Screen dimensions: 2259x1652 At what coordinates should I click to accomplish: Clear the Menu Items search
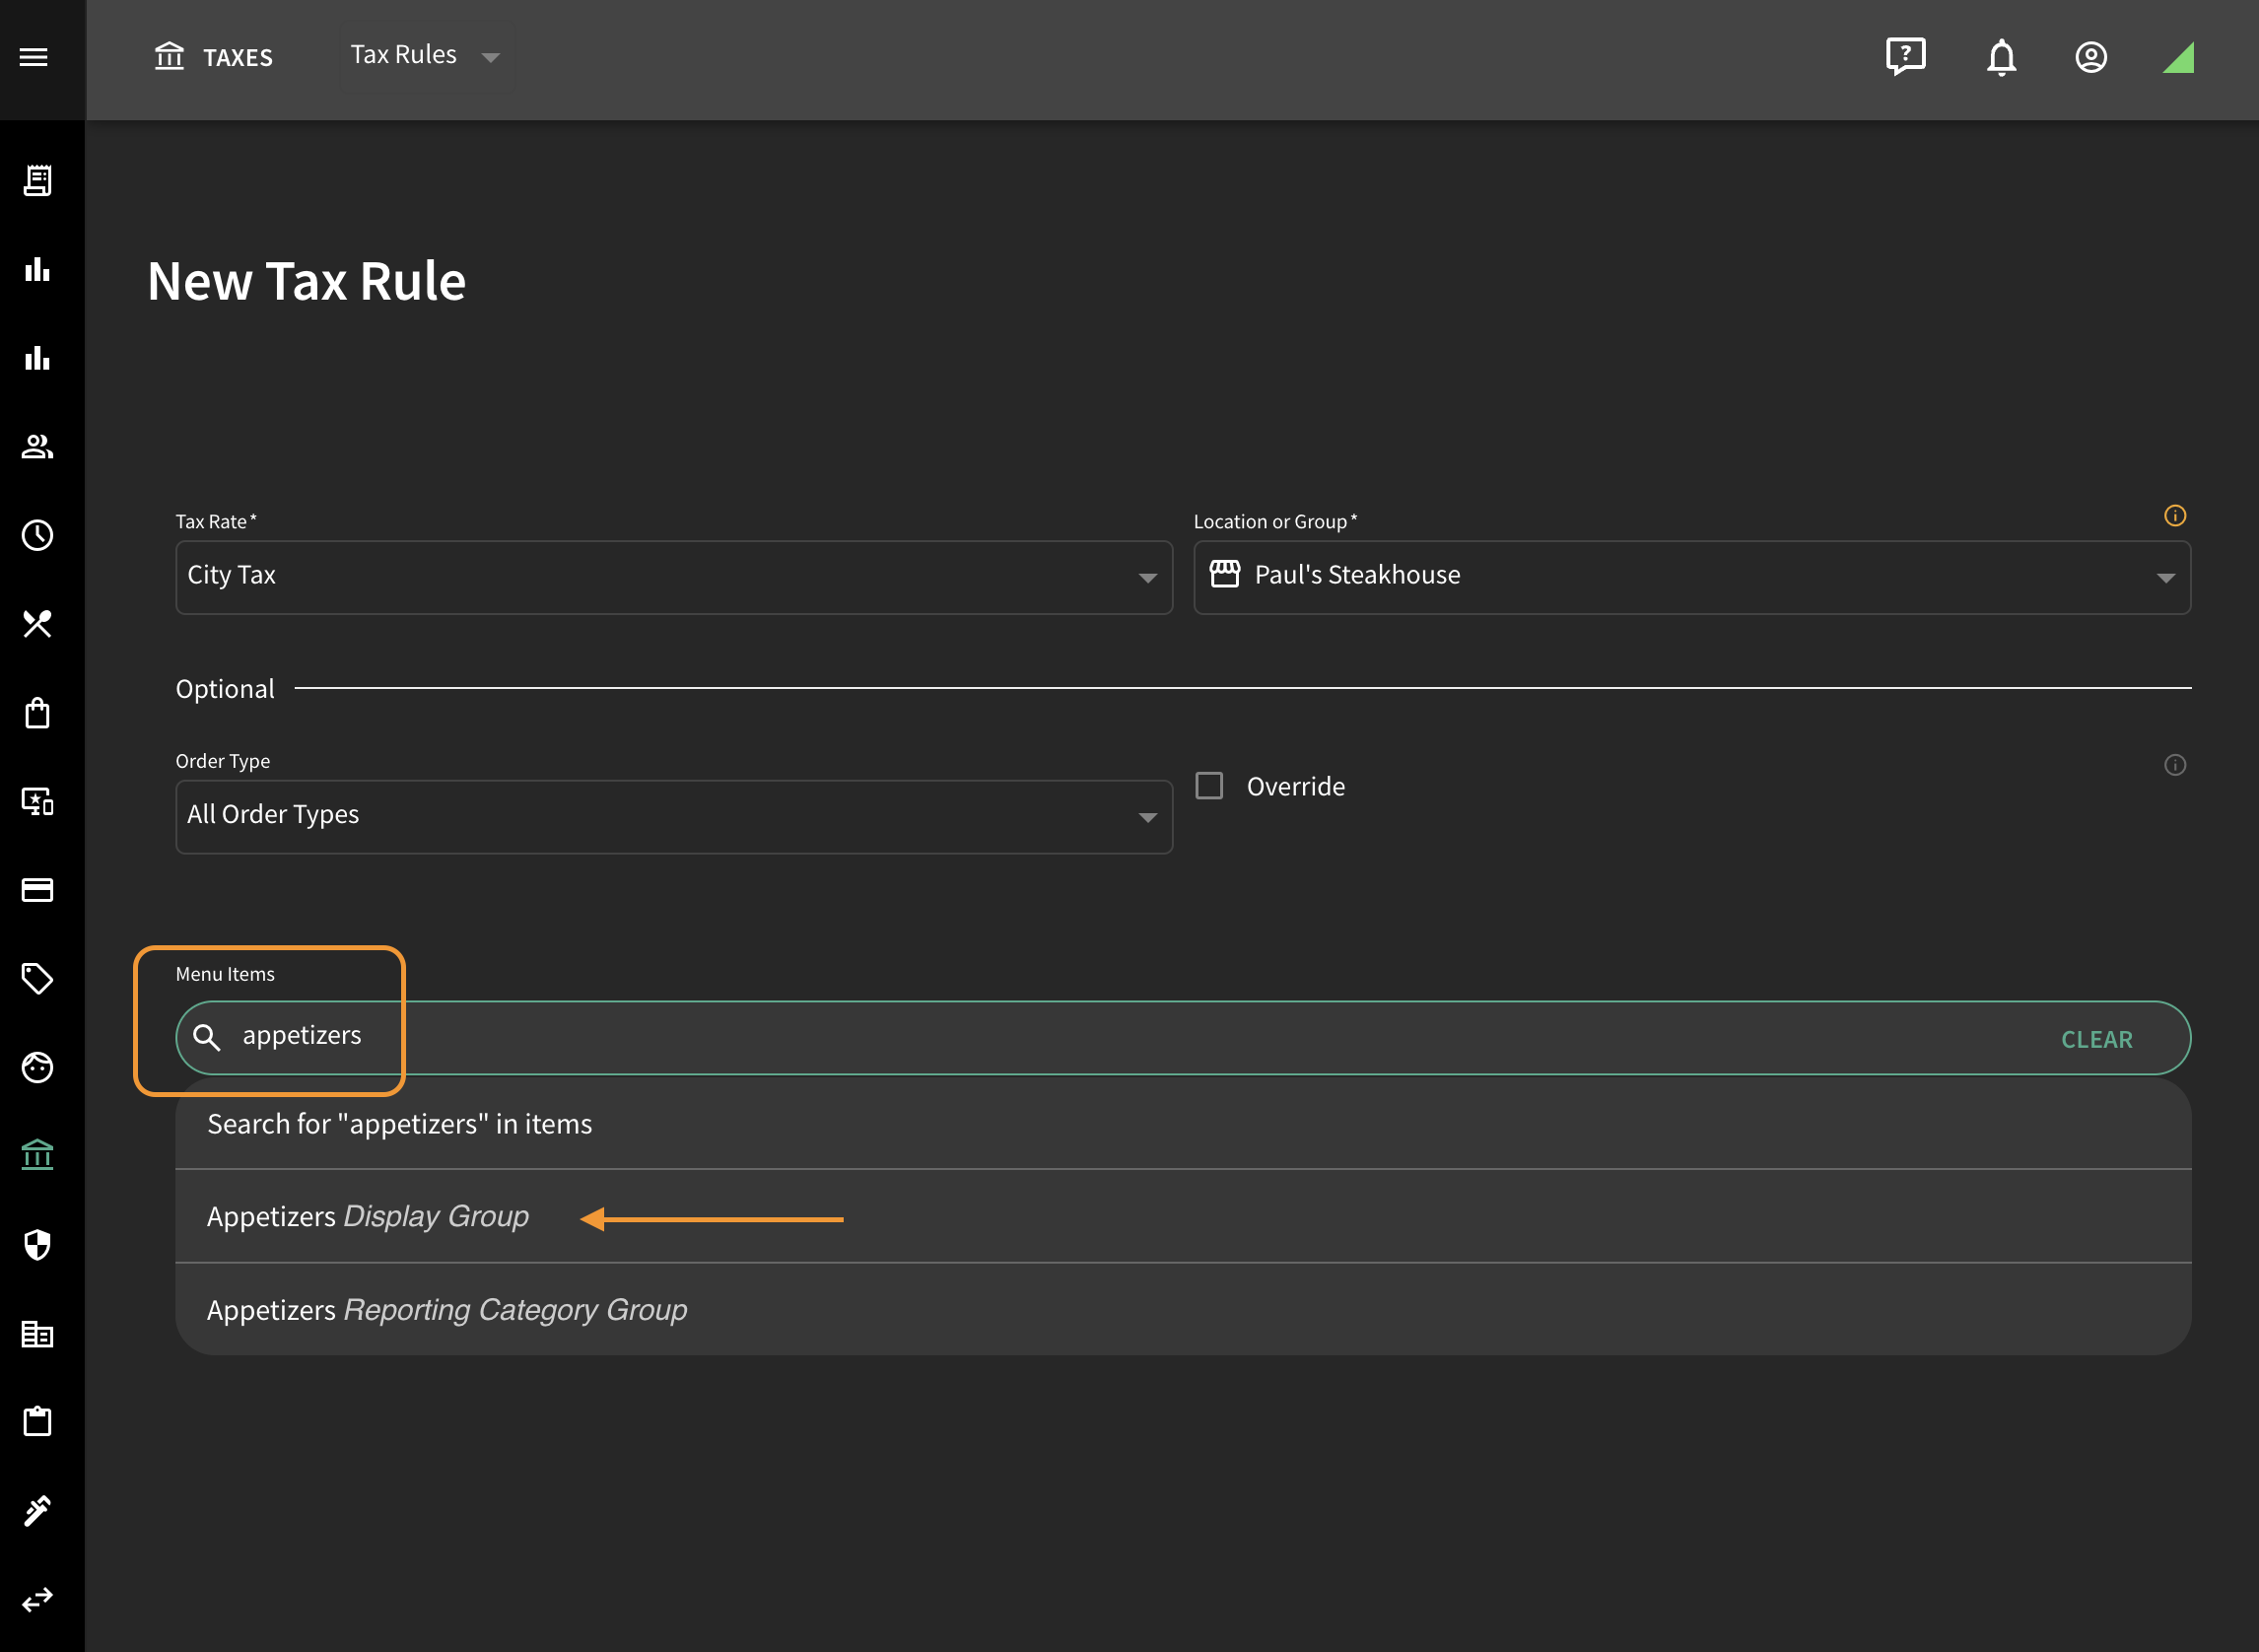pyautogui.click(x=2097, y=1039)
